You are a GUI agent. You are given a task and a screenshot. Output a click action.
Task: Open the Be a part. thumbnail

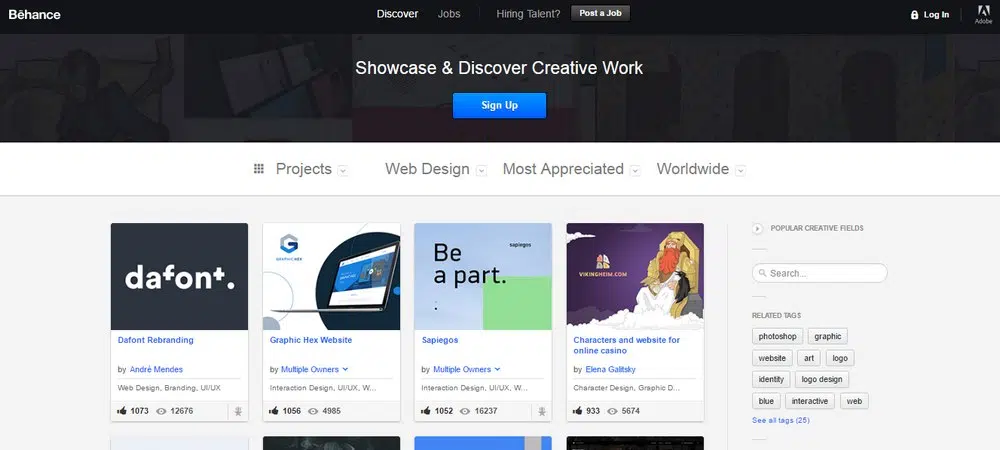483,276
